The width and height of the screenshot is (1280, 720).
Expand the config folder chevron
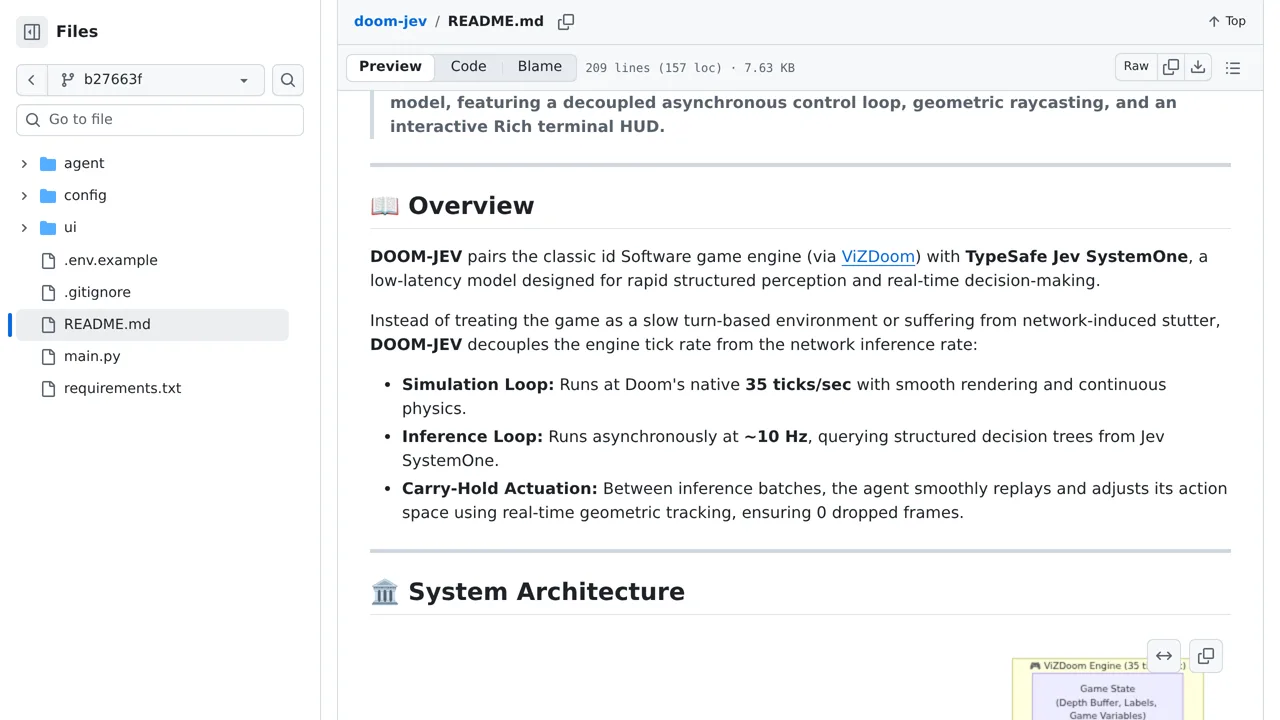tap(24, 196)
